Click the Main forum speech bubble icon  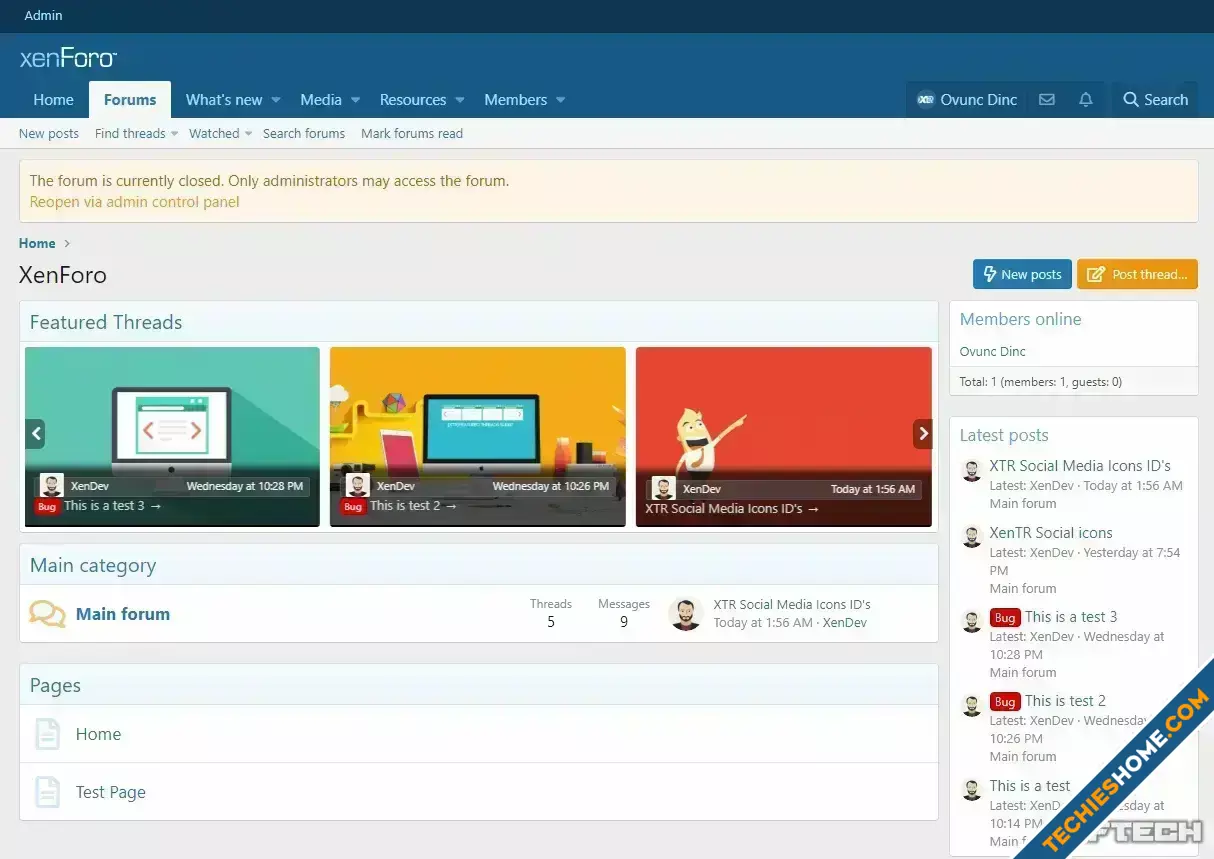(x=47, y=614)
